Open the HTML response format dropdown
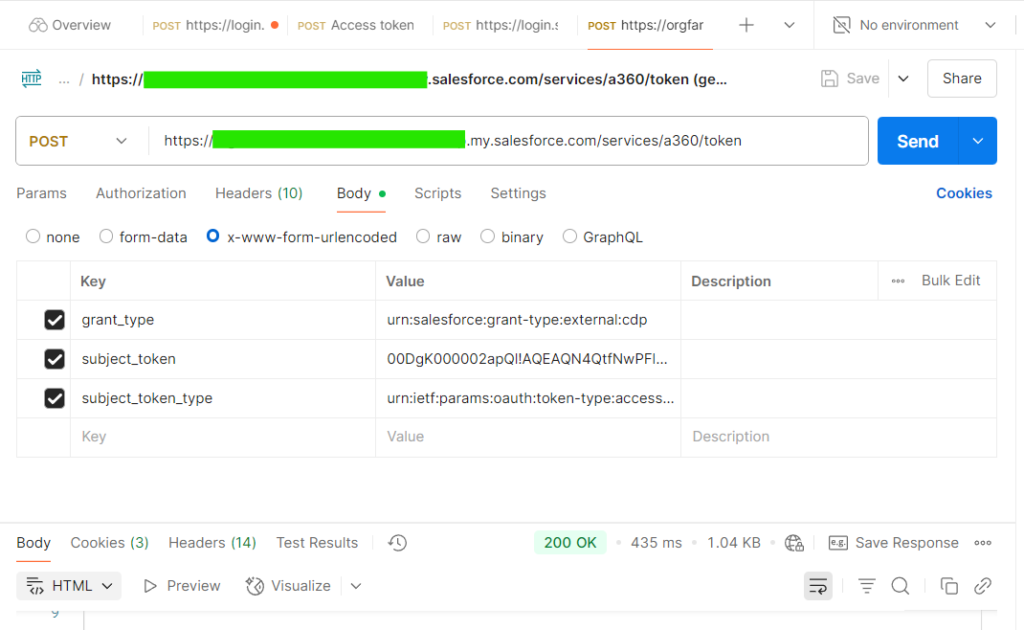1024x630 pixels. pyautogui.click(x=69, y=586)
